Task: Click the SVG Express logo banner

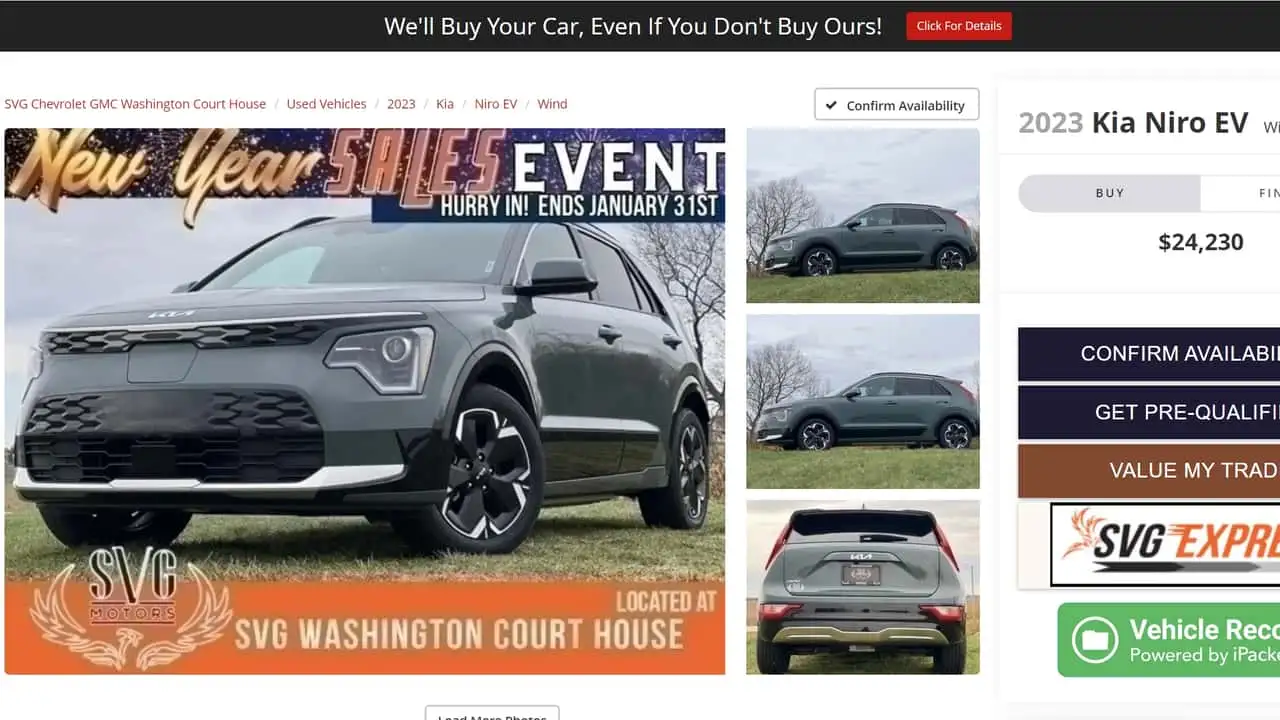Action: 1165,544
